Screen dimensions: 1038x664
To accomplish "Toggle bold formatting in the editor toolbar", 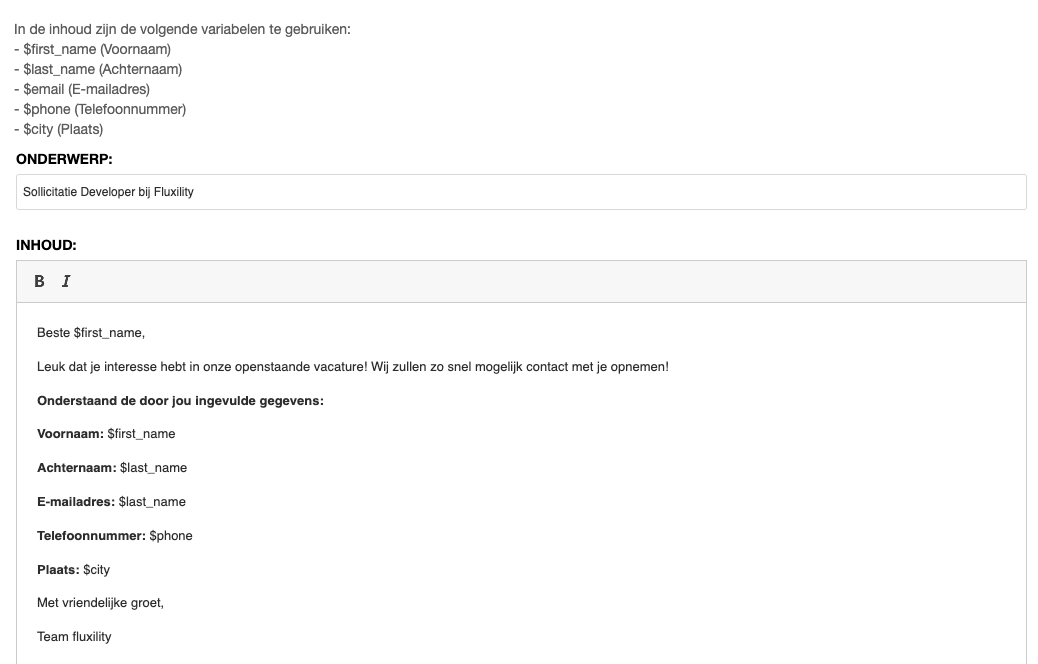I will [40, 281].
